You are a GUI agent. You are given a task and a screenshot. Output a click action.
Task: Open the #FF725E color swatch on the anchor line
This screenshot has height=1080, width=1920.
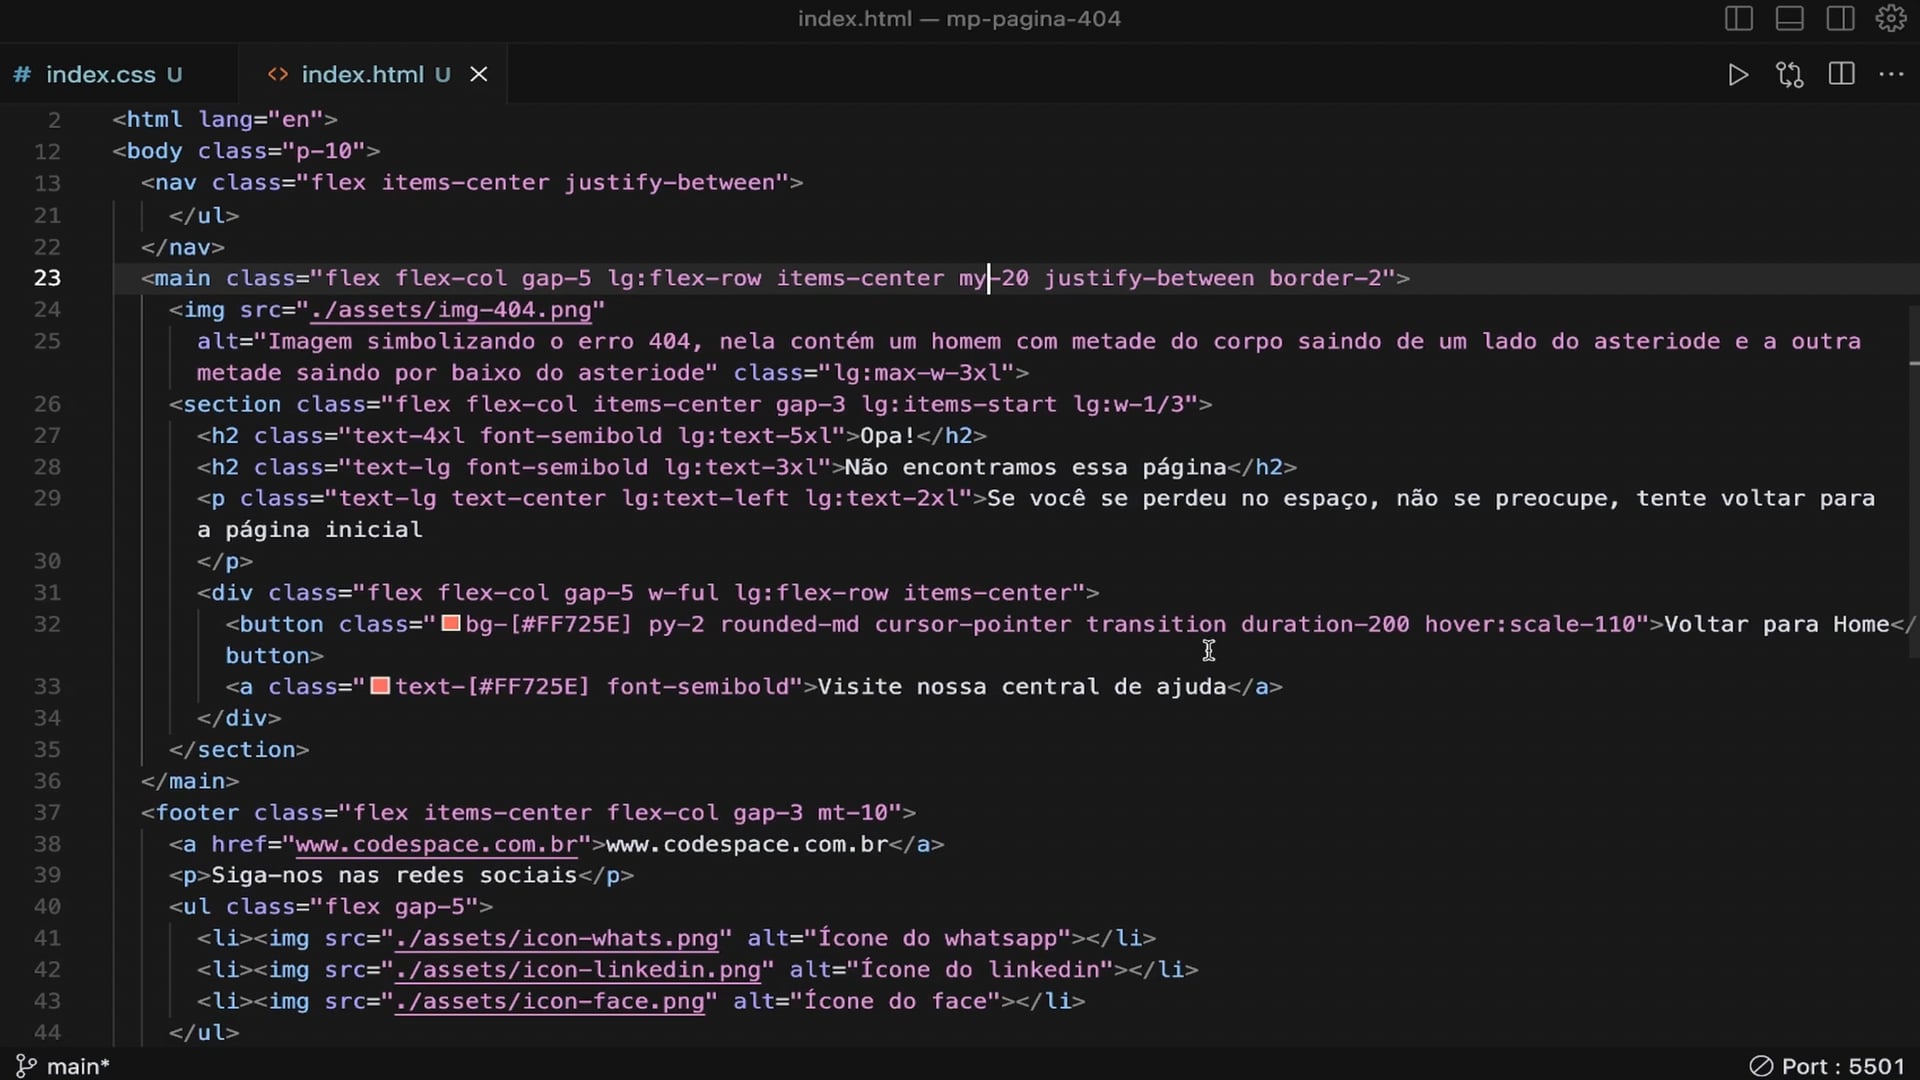[380, 686]
